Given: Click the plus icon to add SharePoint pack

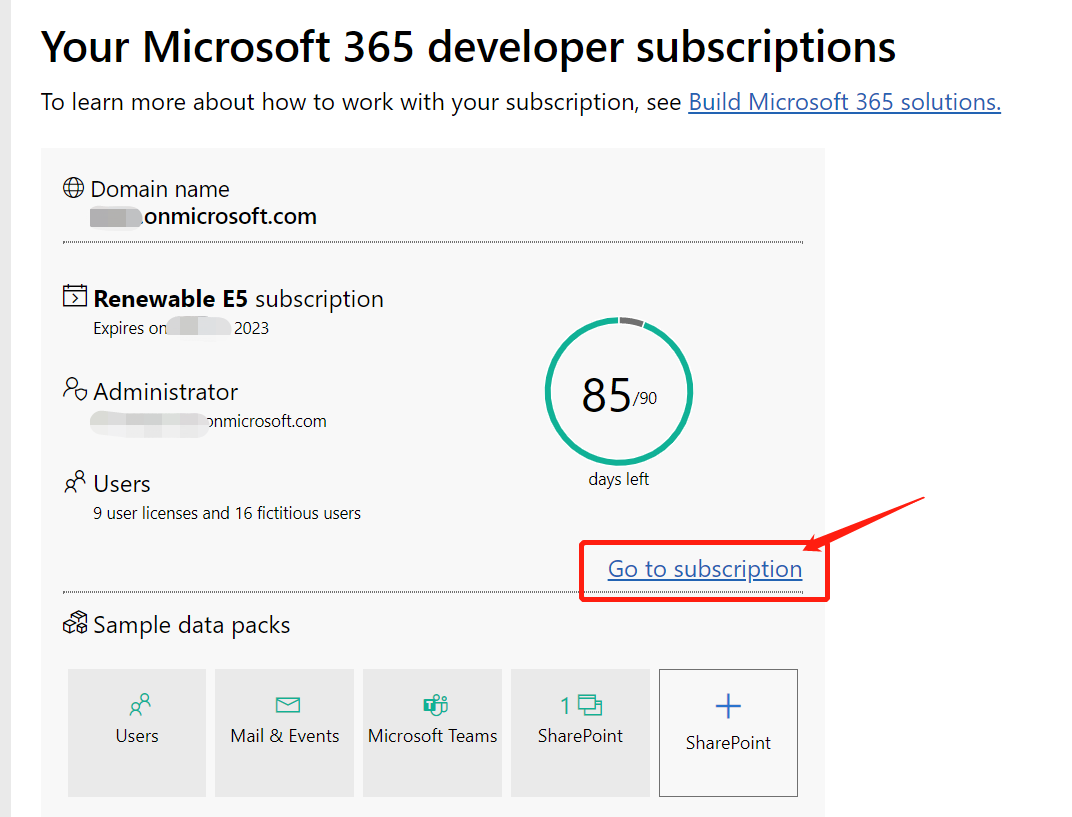Looking at the screenshot, I should (728, 705).
